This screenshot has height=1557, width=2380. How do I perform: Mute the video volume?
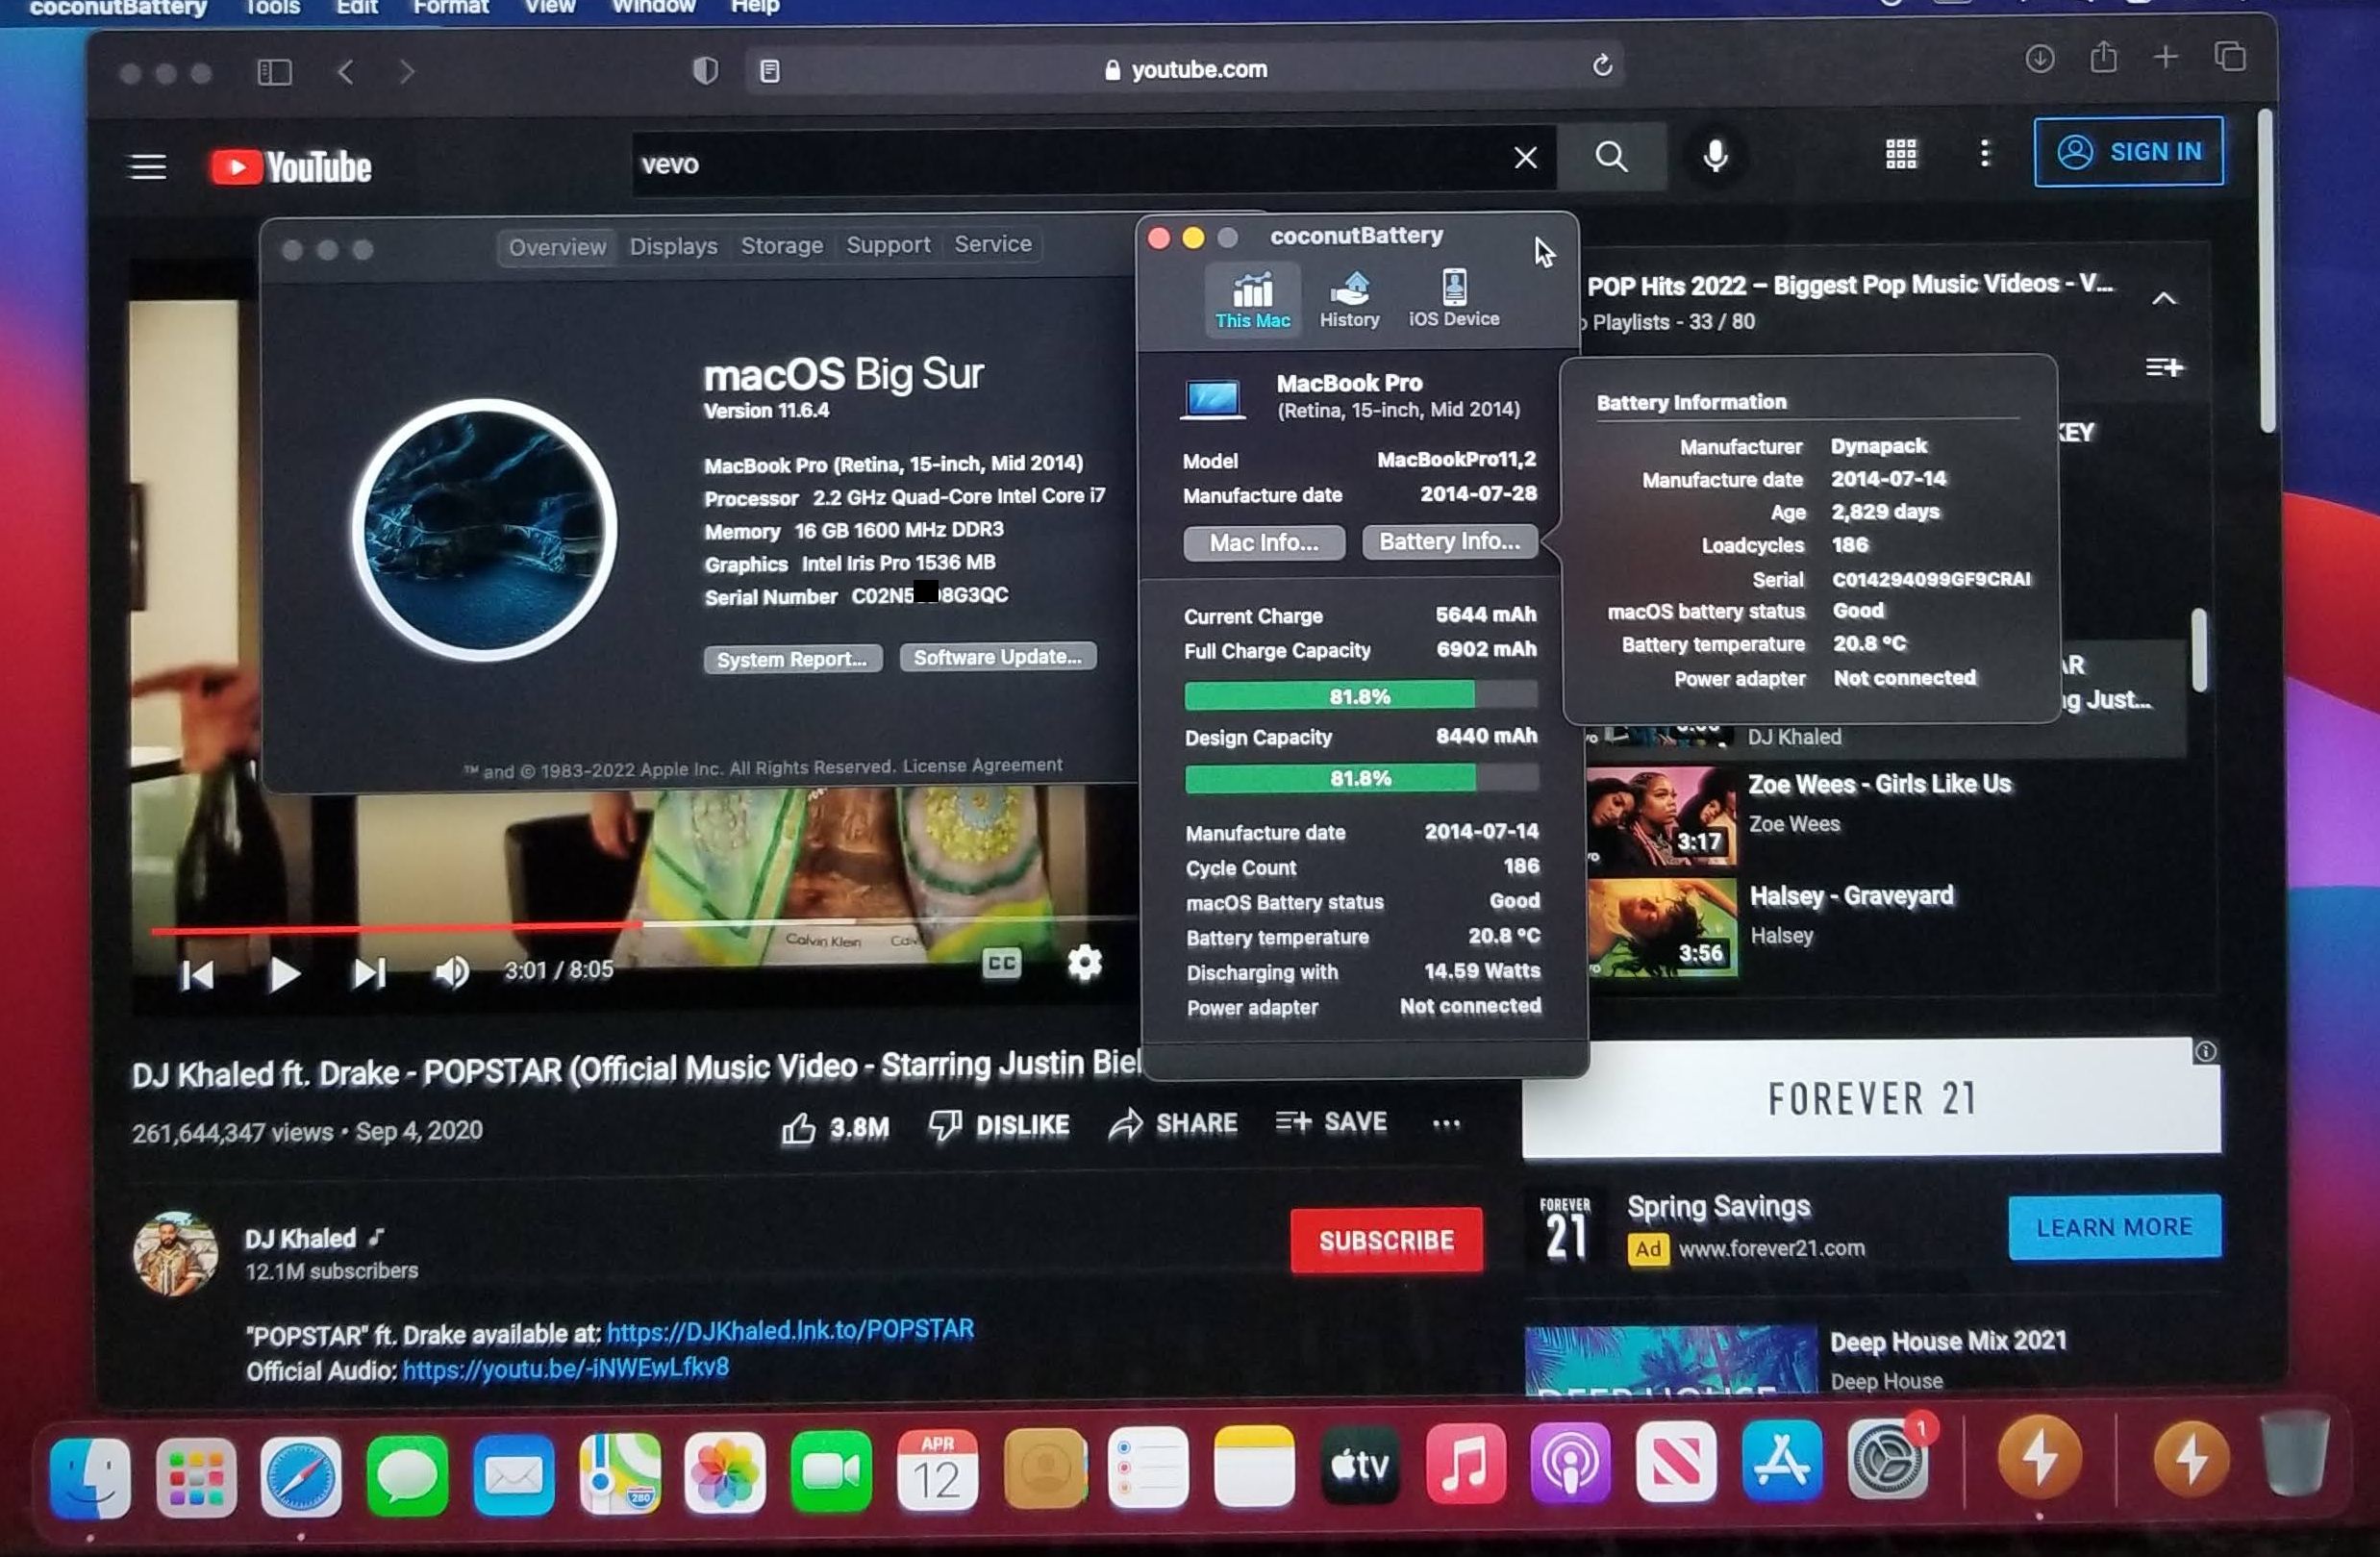click(451, 971)
